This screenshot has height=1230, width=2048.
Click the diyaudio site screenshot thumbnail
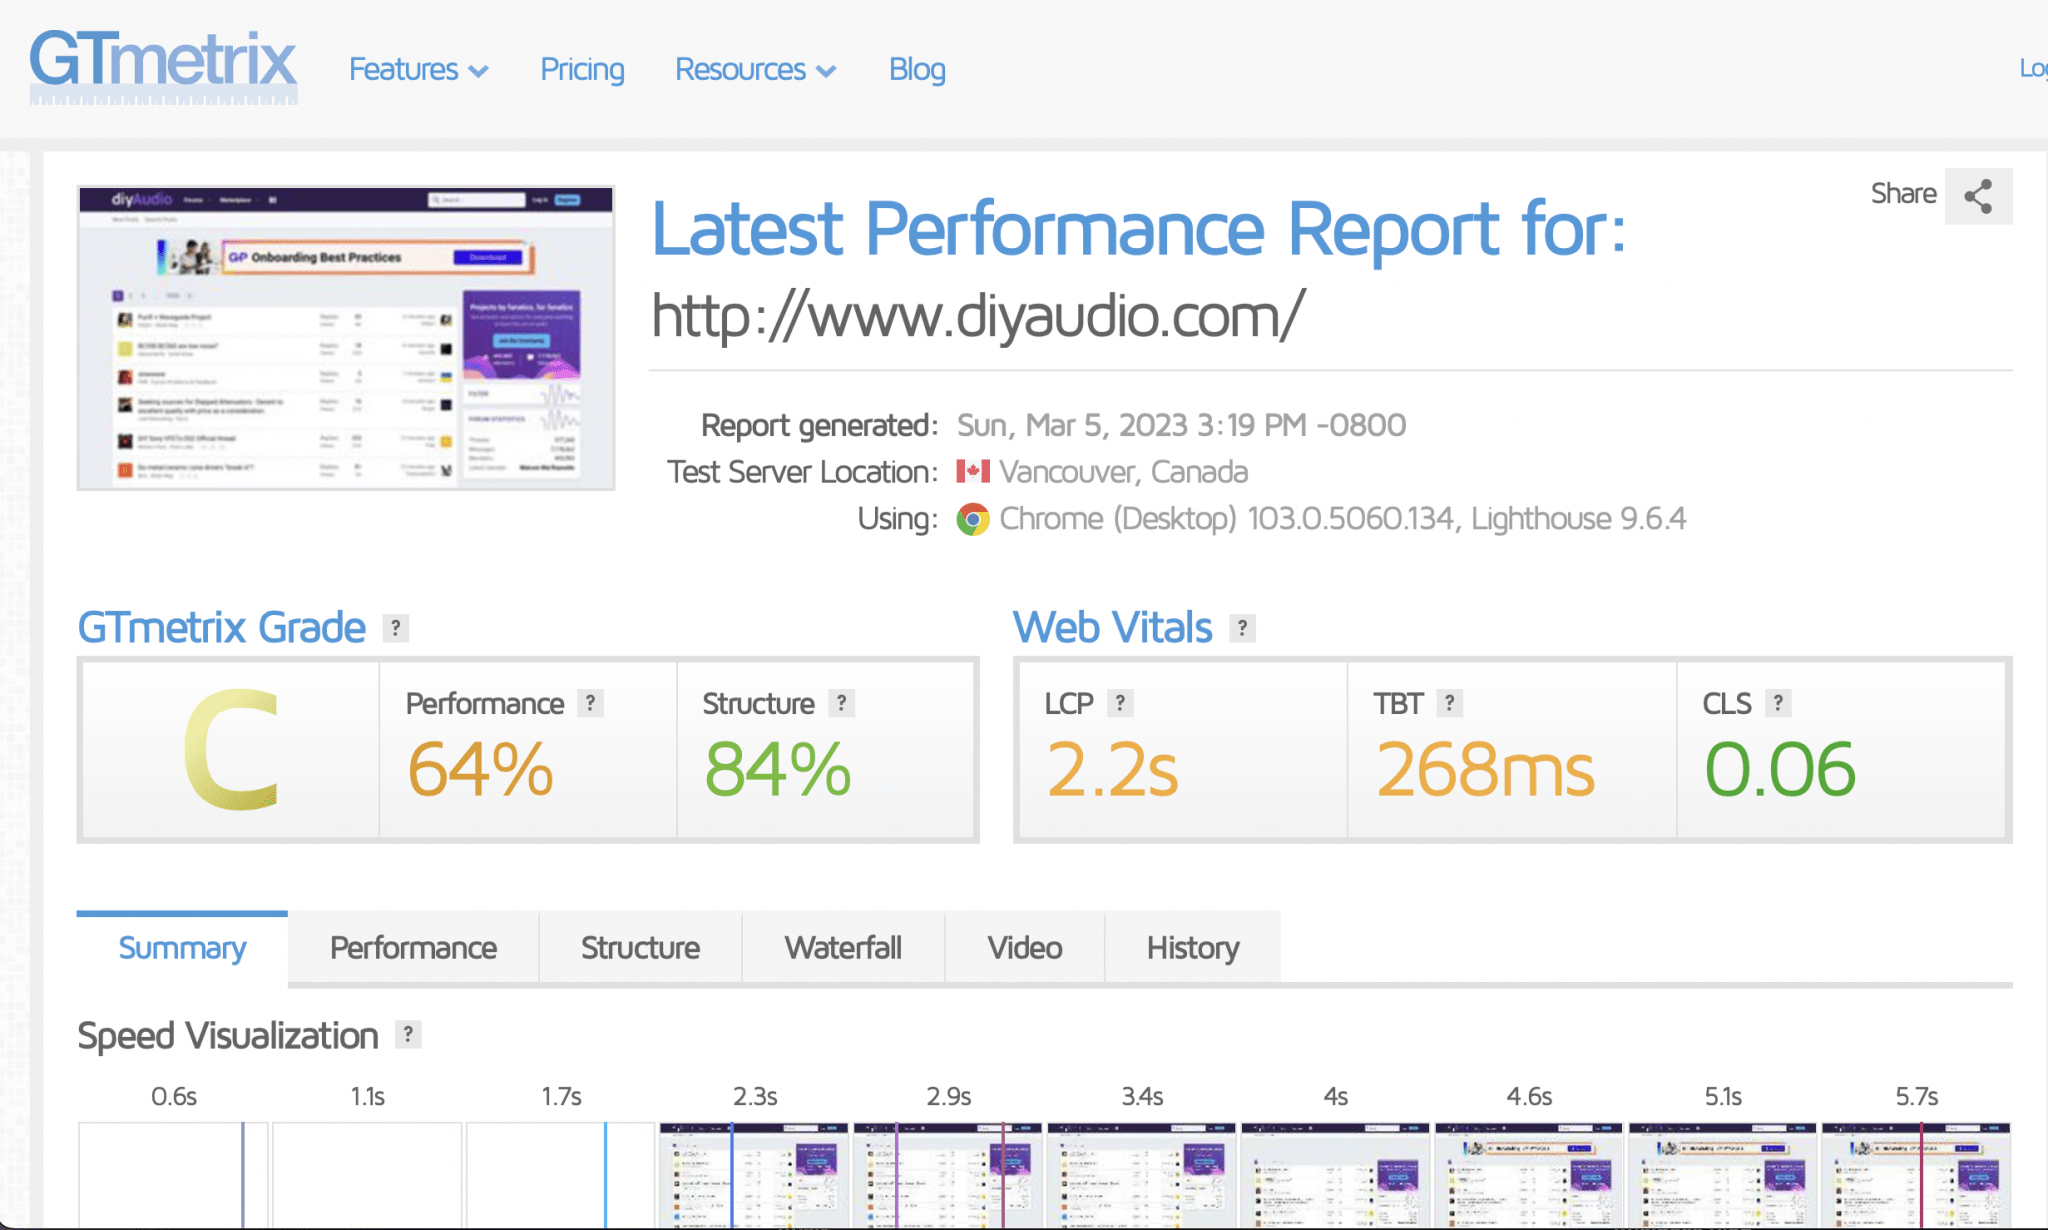click(x=346, y=338)
